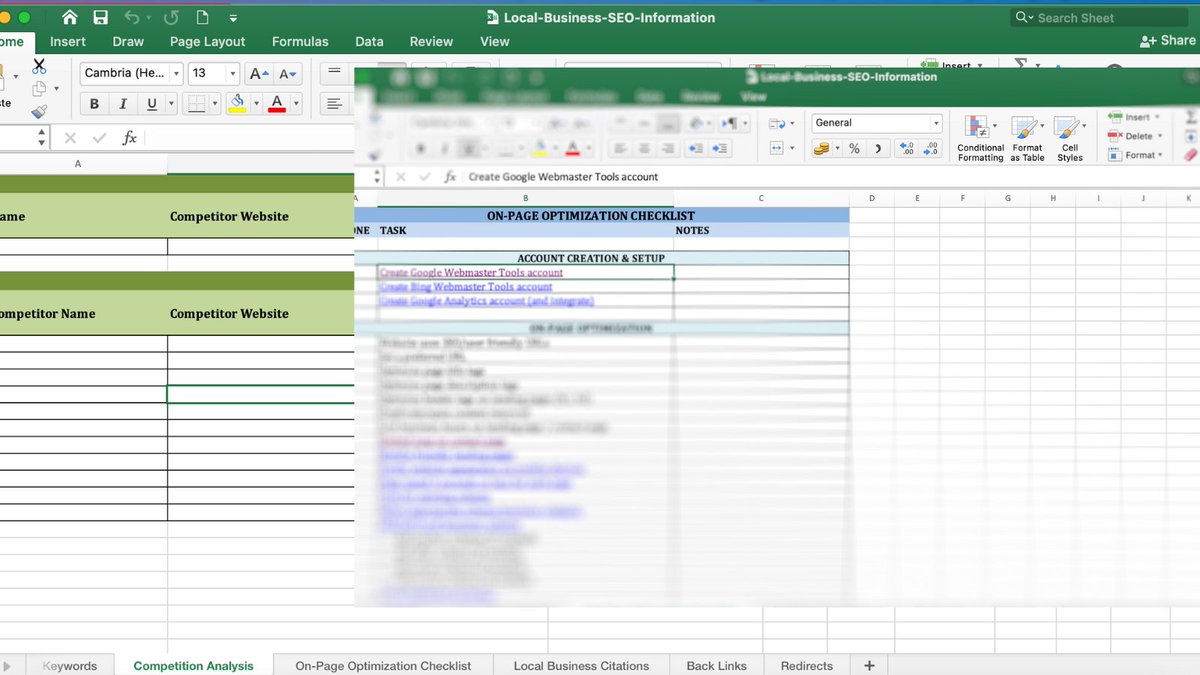Image resolution: width=1200 pixels, height=675 pixels.
Task: Click the Format Painter brush icon
Action: pos(39,112)
